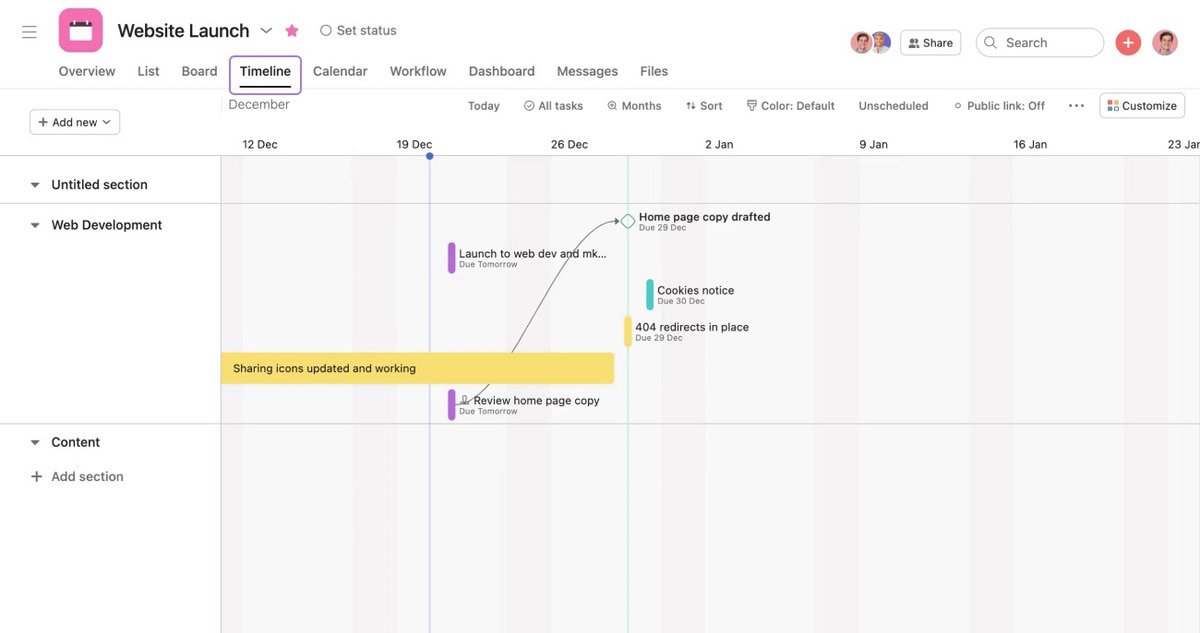
Task: Toggle the favorite star for the project
Action: click(x=292, y=31)
